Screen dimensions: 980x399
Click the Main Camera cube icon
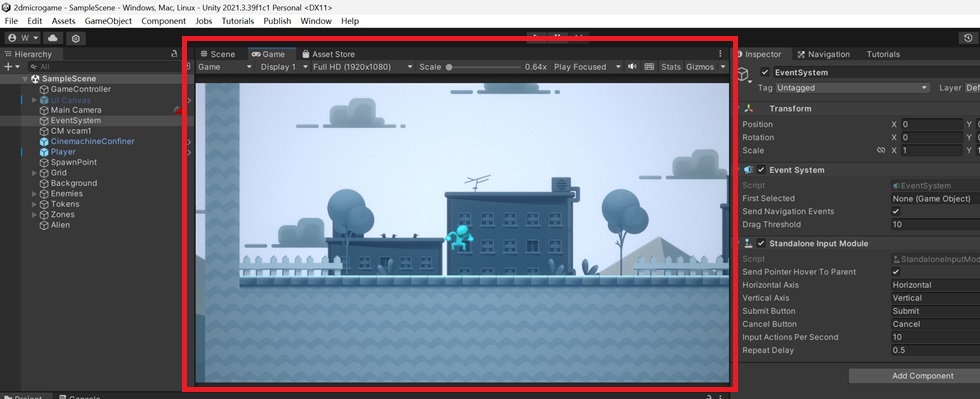coord(44,110)
